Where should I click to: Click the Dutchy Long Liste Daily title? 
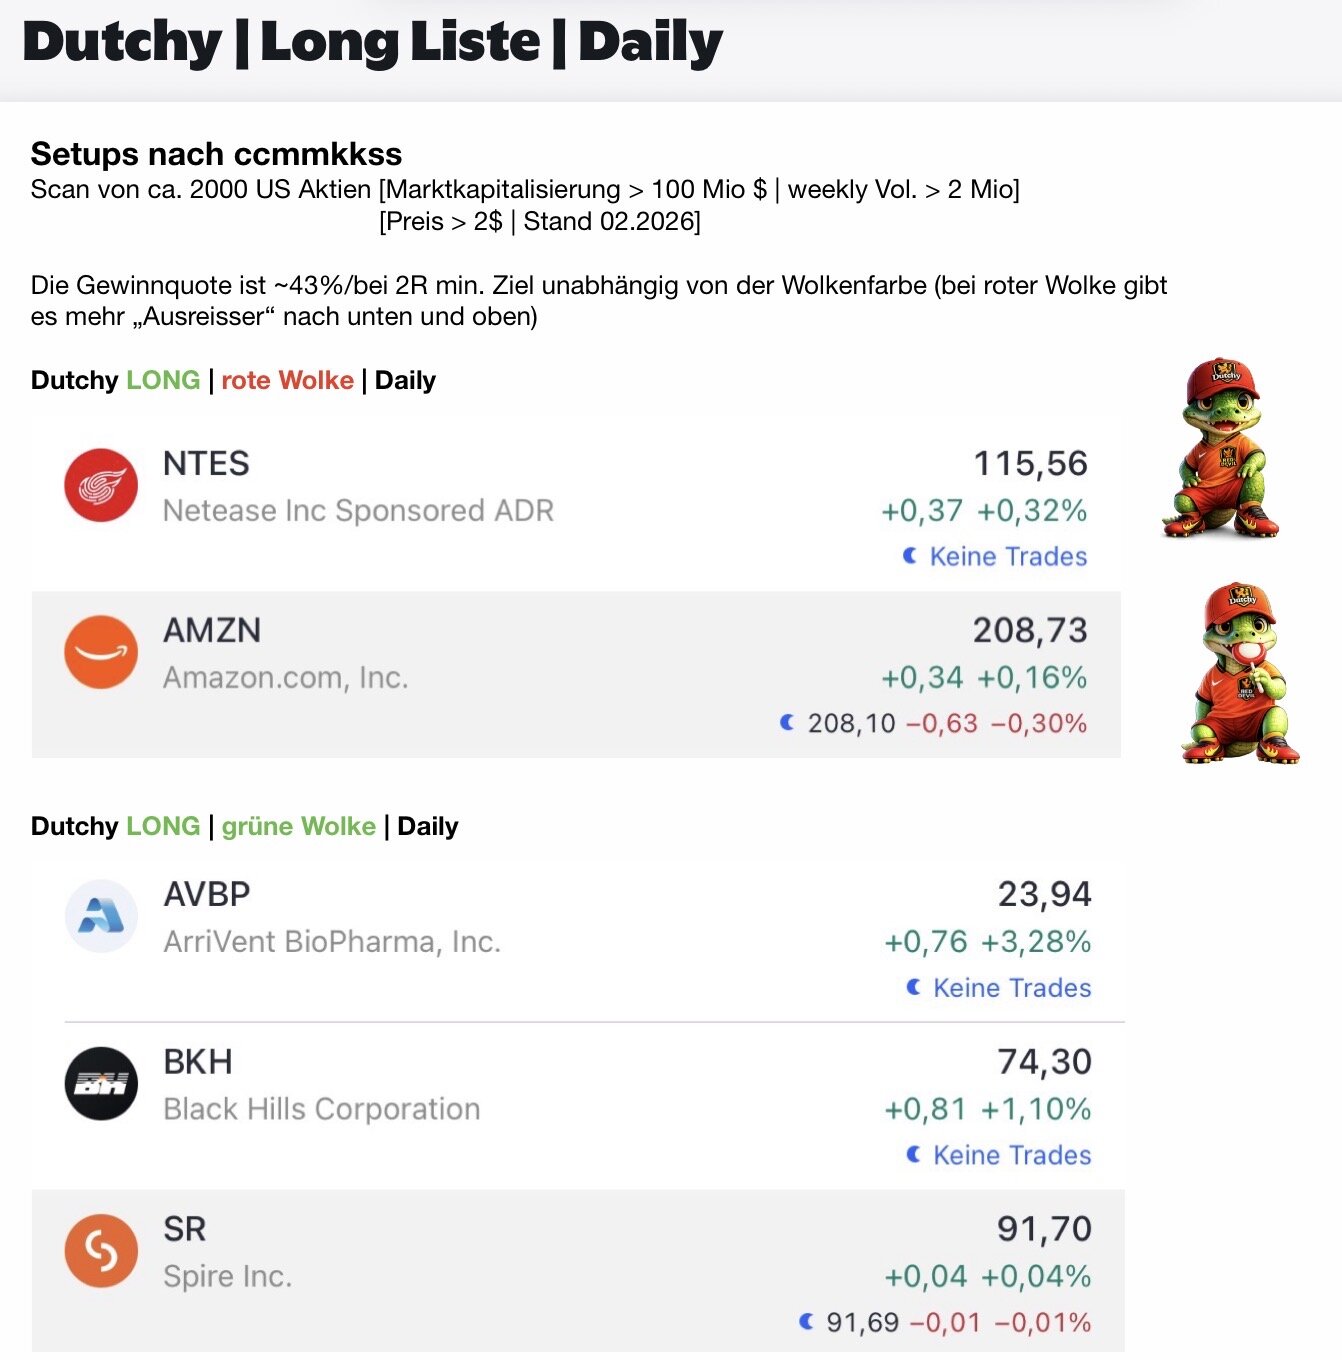click(x=372, y=44)
